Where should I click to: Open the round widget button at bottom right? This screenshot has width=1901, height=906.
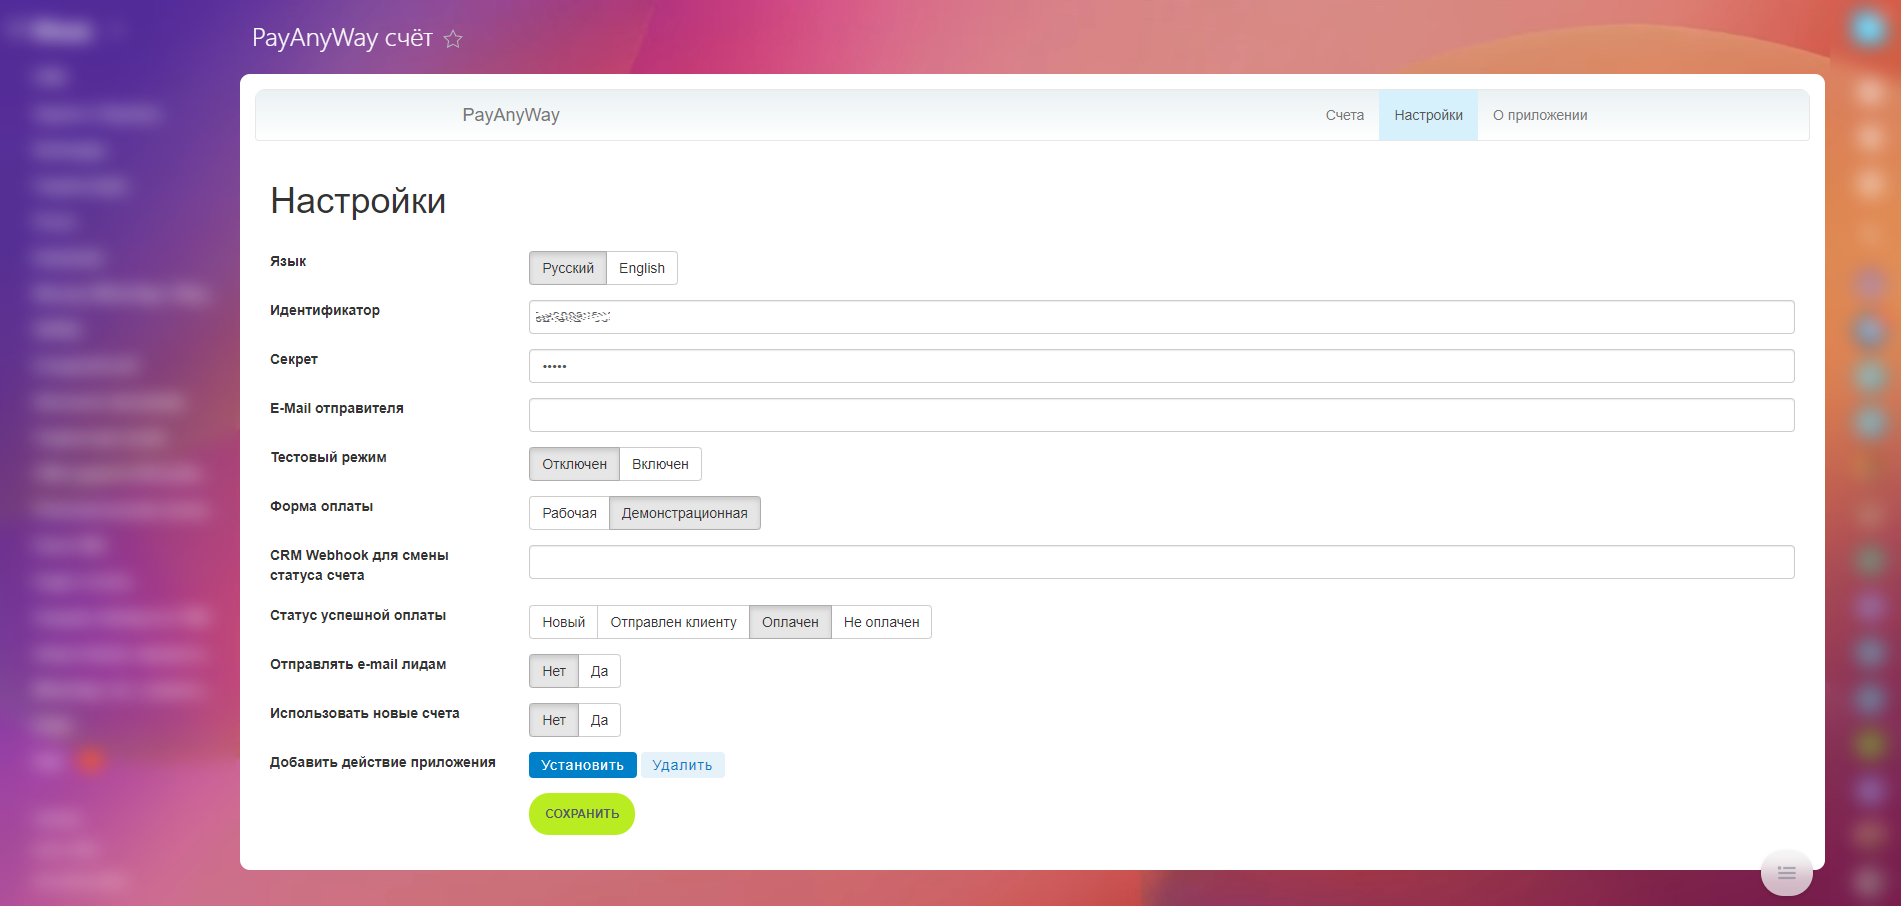pyautogui.click(x=1786, y=873)
